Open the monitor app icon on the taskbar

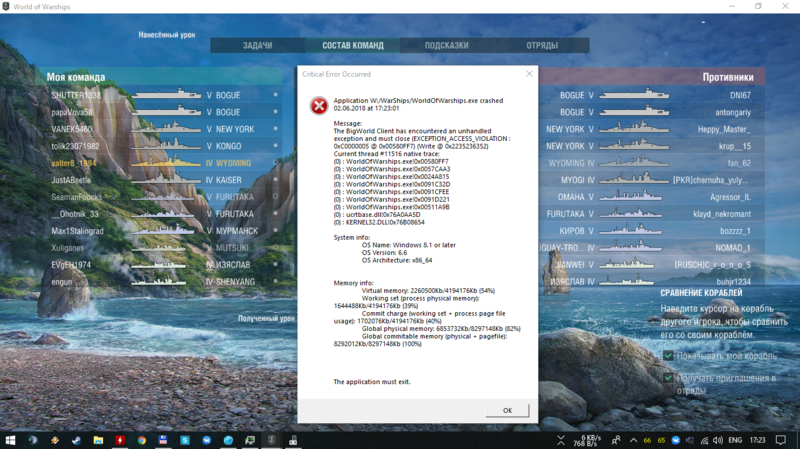[250, 440]
